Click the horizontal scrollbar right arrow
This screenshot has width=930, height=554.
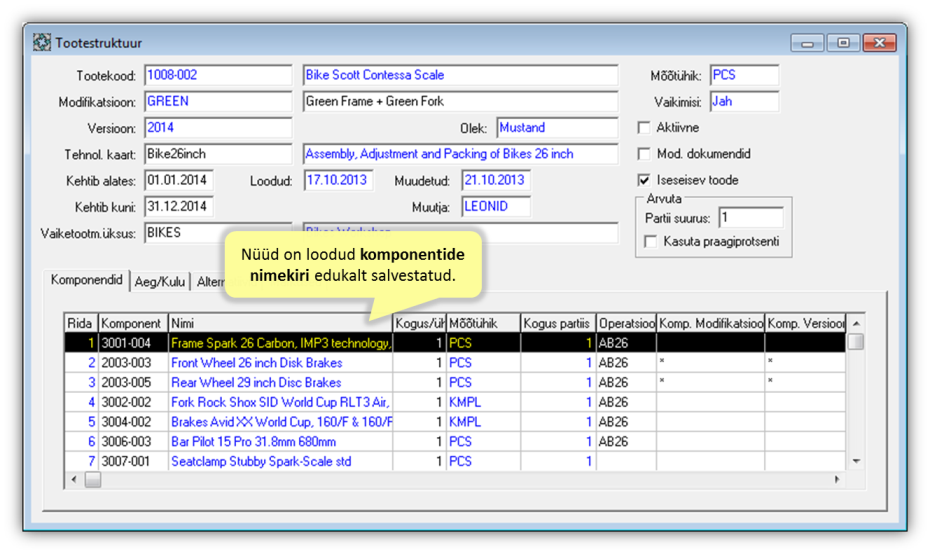pos(837,480)
